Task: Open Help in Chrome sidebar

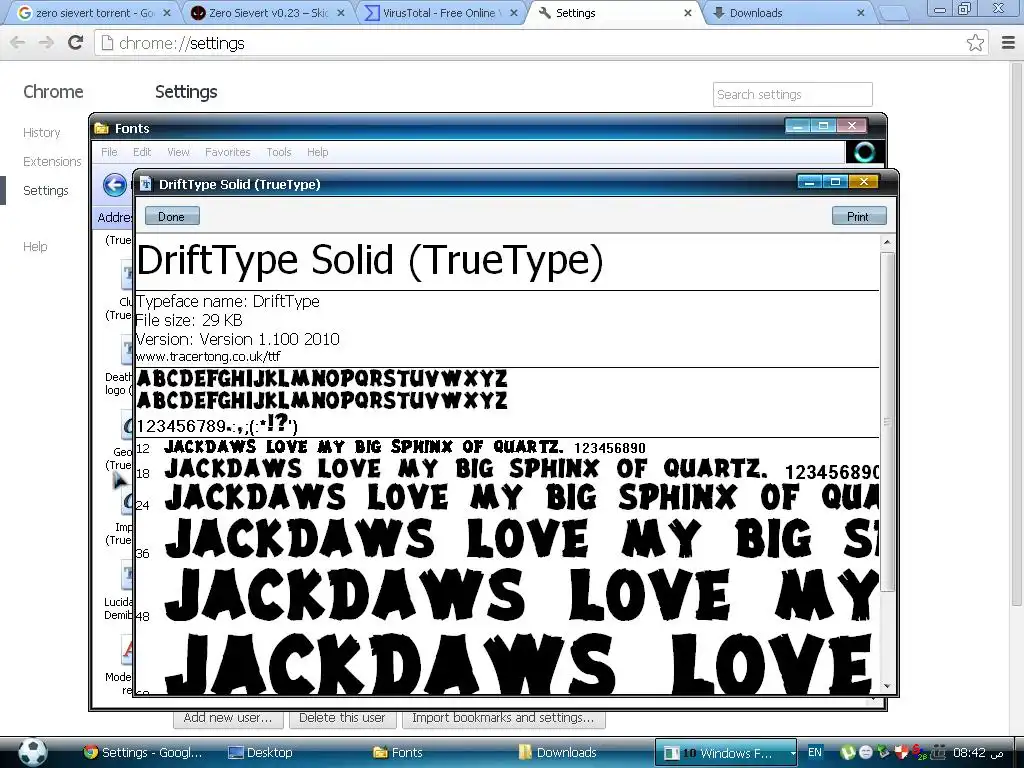Action: [35, 246]
